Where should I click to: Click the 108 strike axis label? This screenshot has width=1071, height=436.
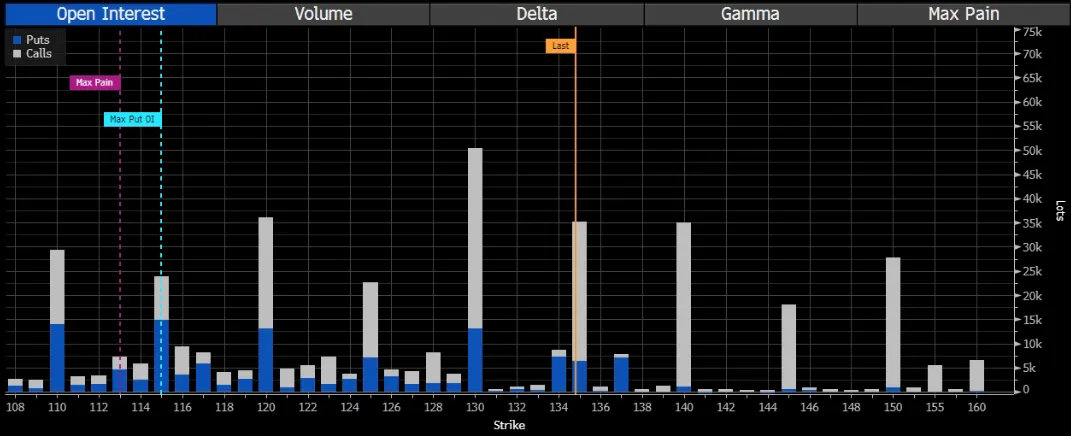tap(13, 407)
